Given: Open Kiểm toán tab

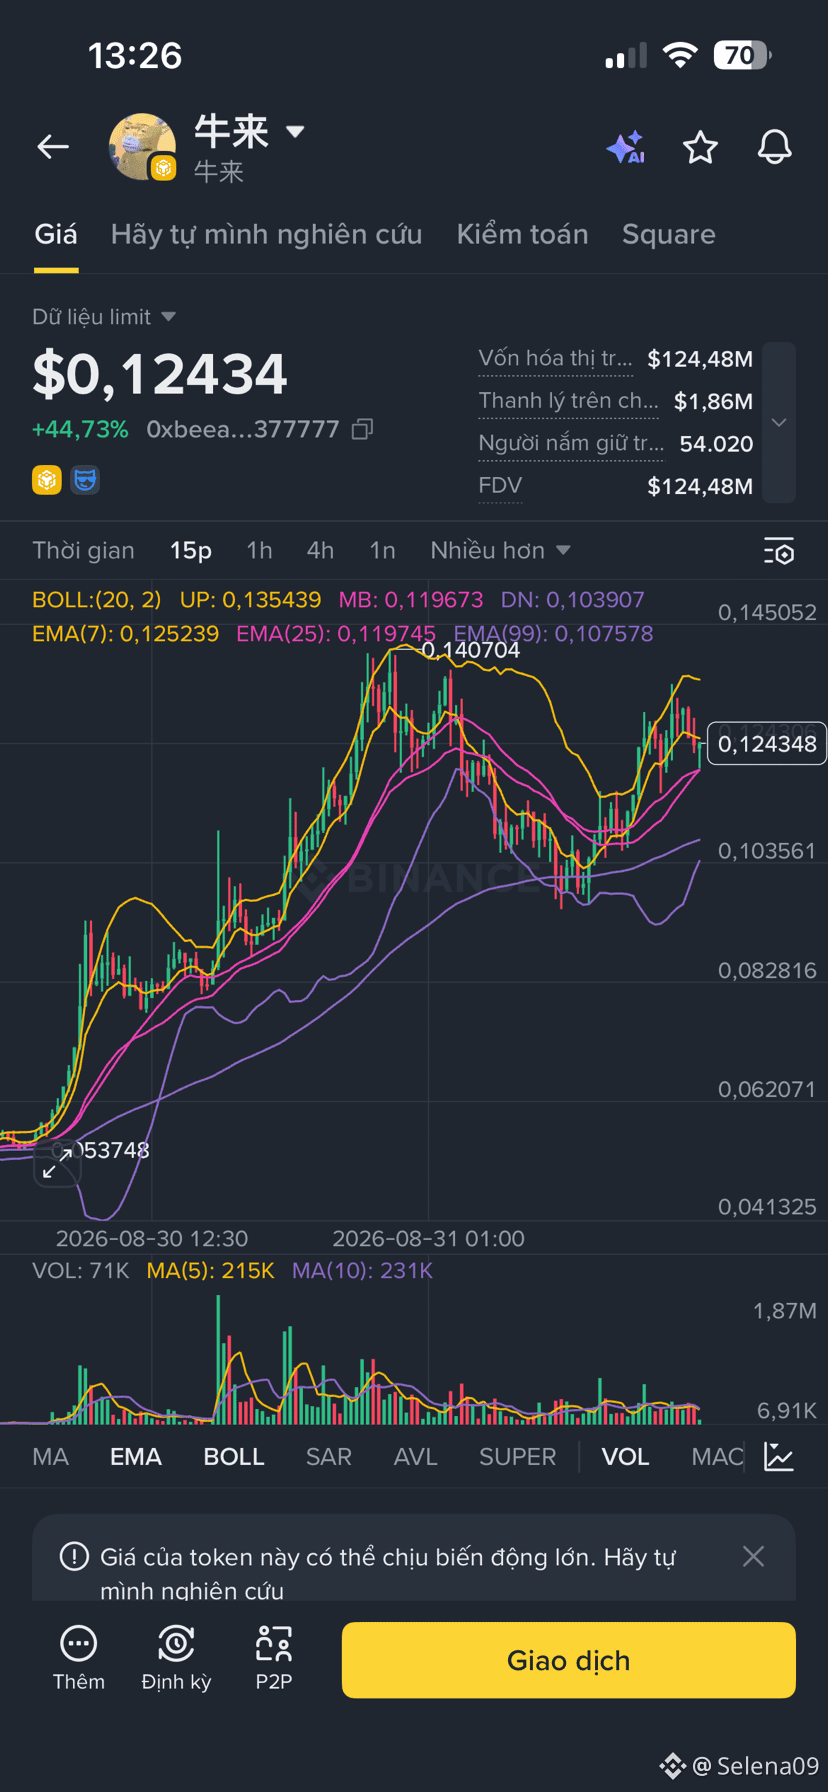Looking at the screenshot, I should tap(522, 234).
